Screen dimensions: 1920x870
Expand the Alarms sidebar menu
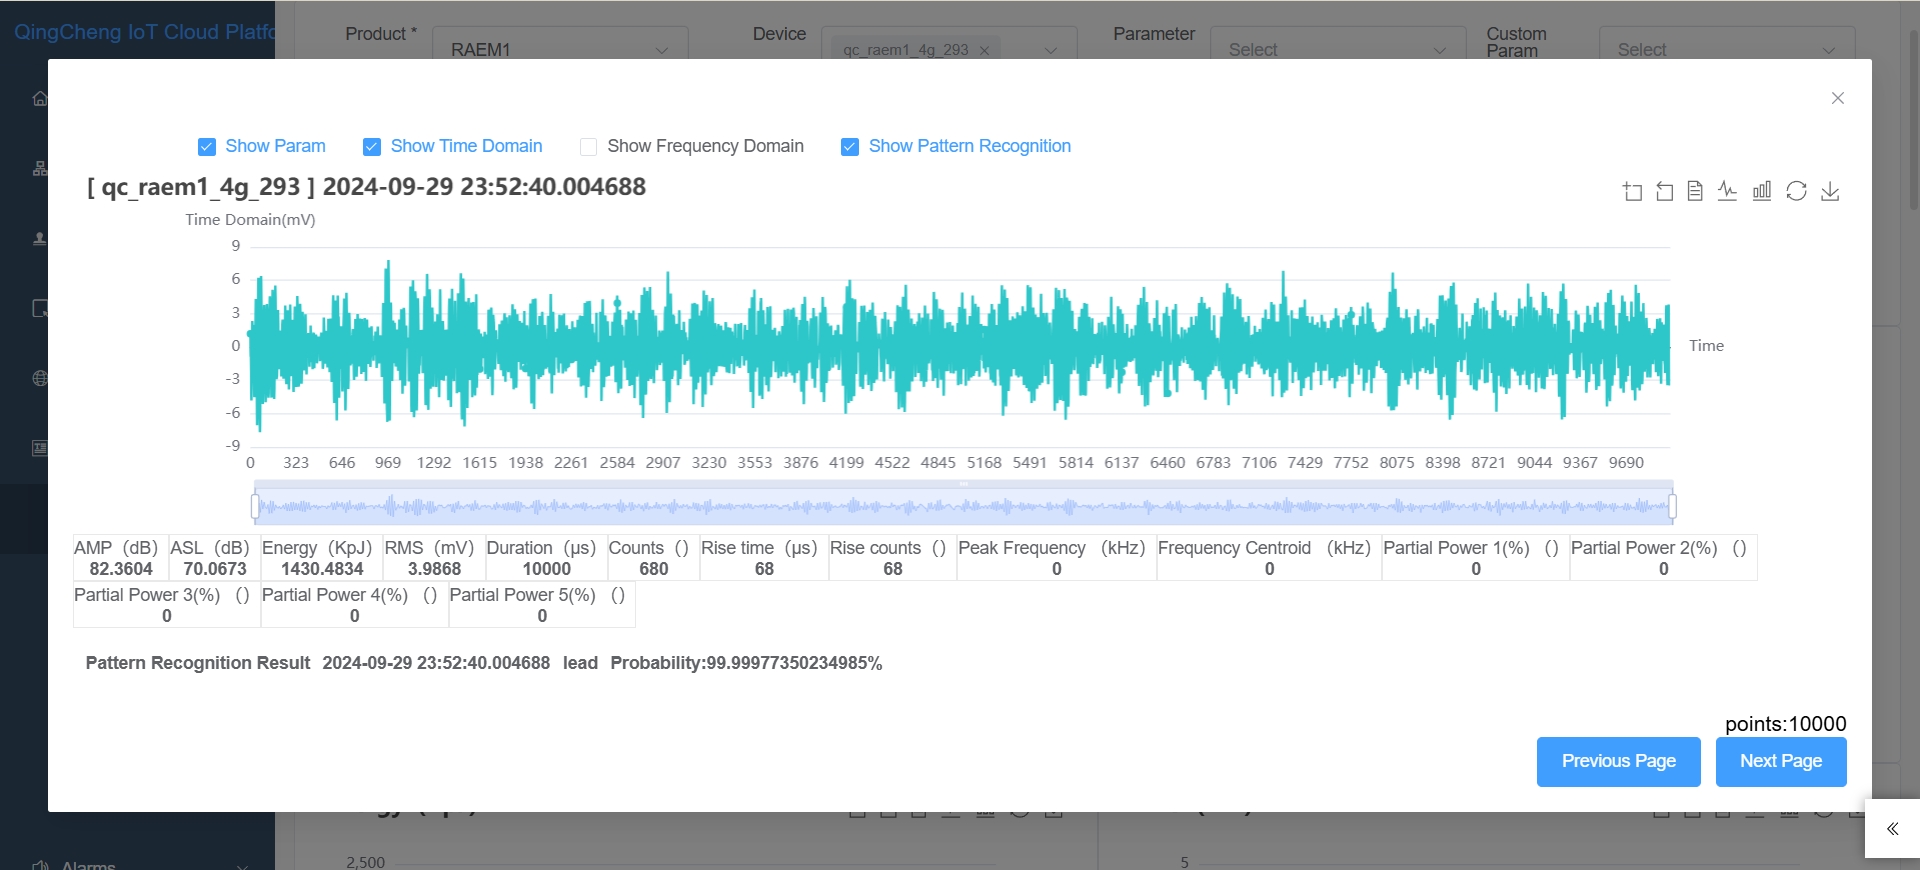pos(140,864)
